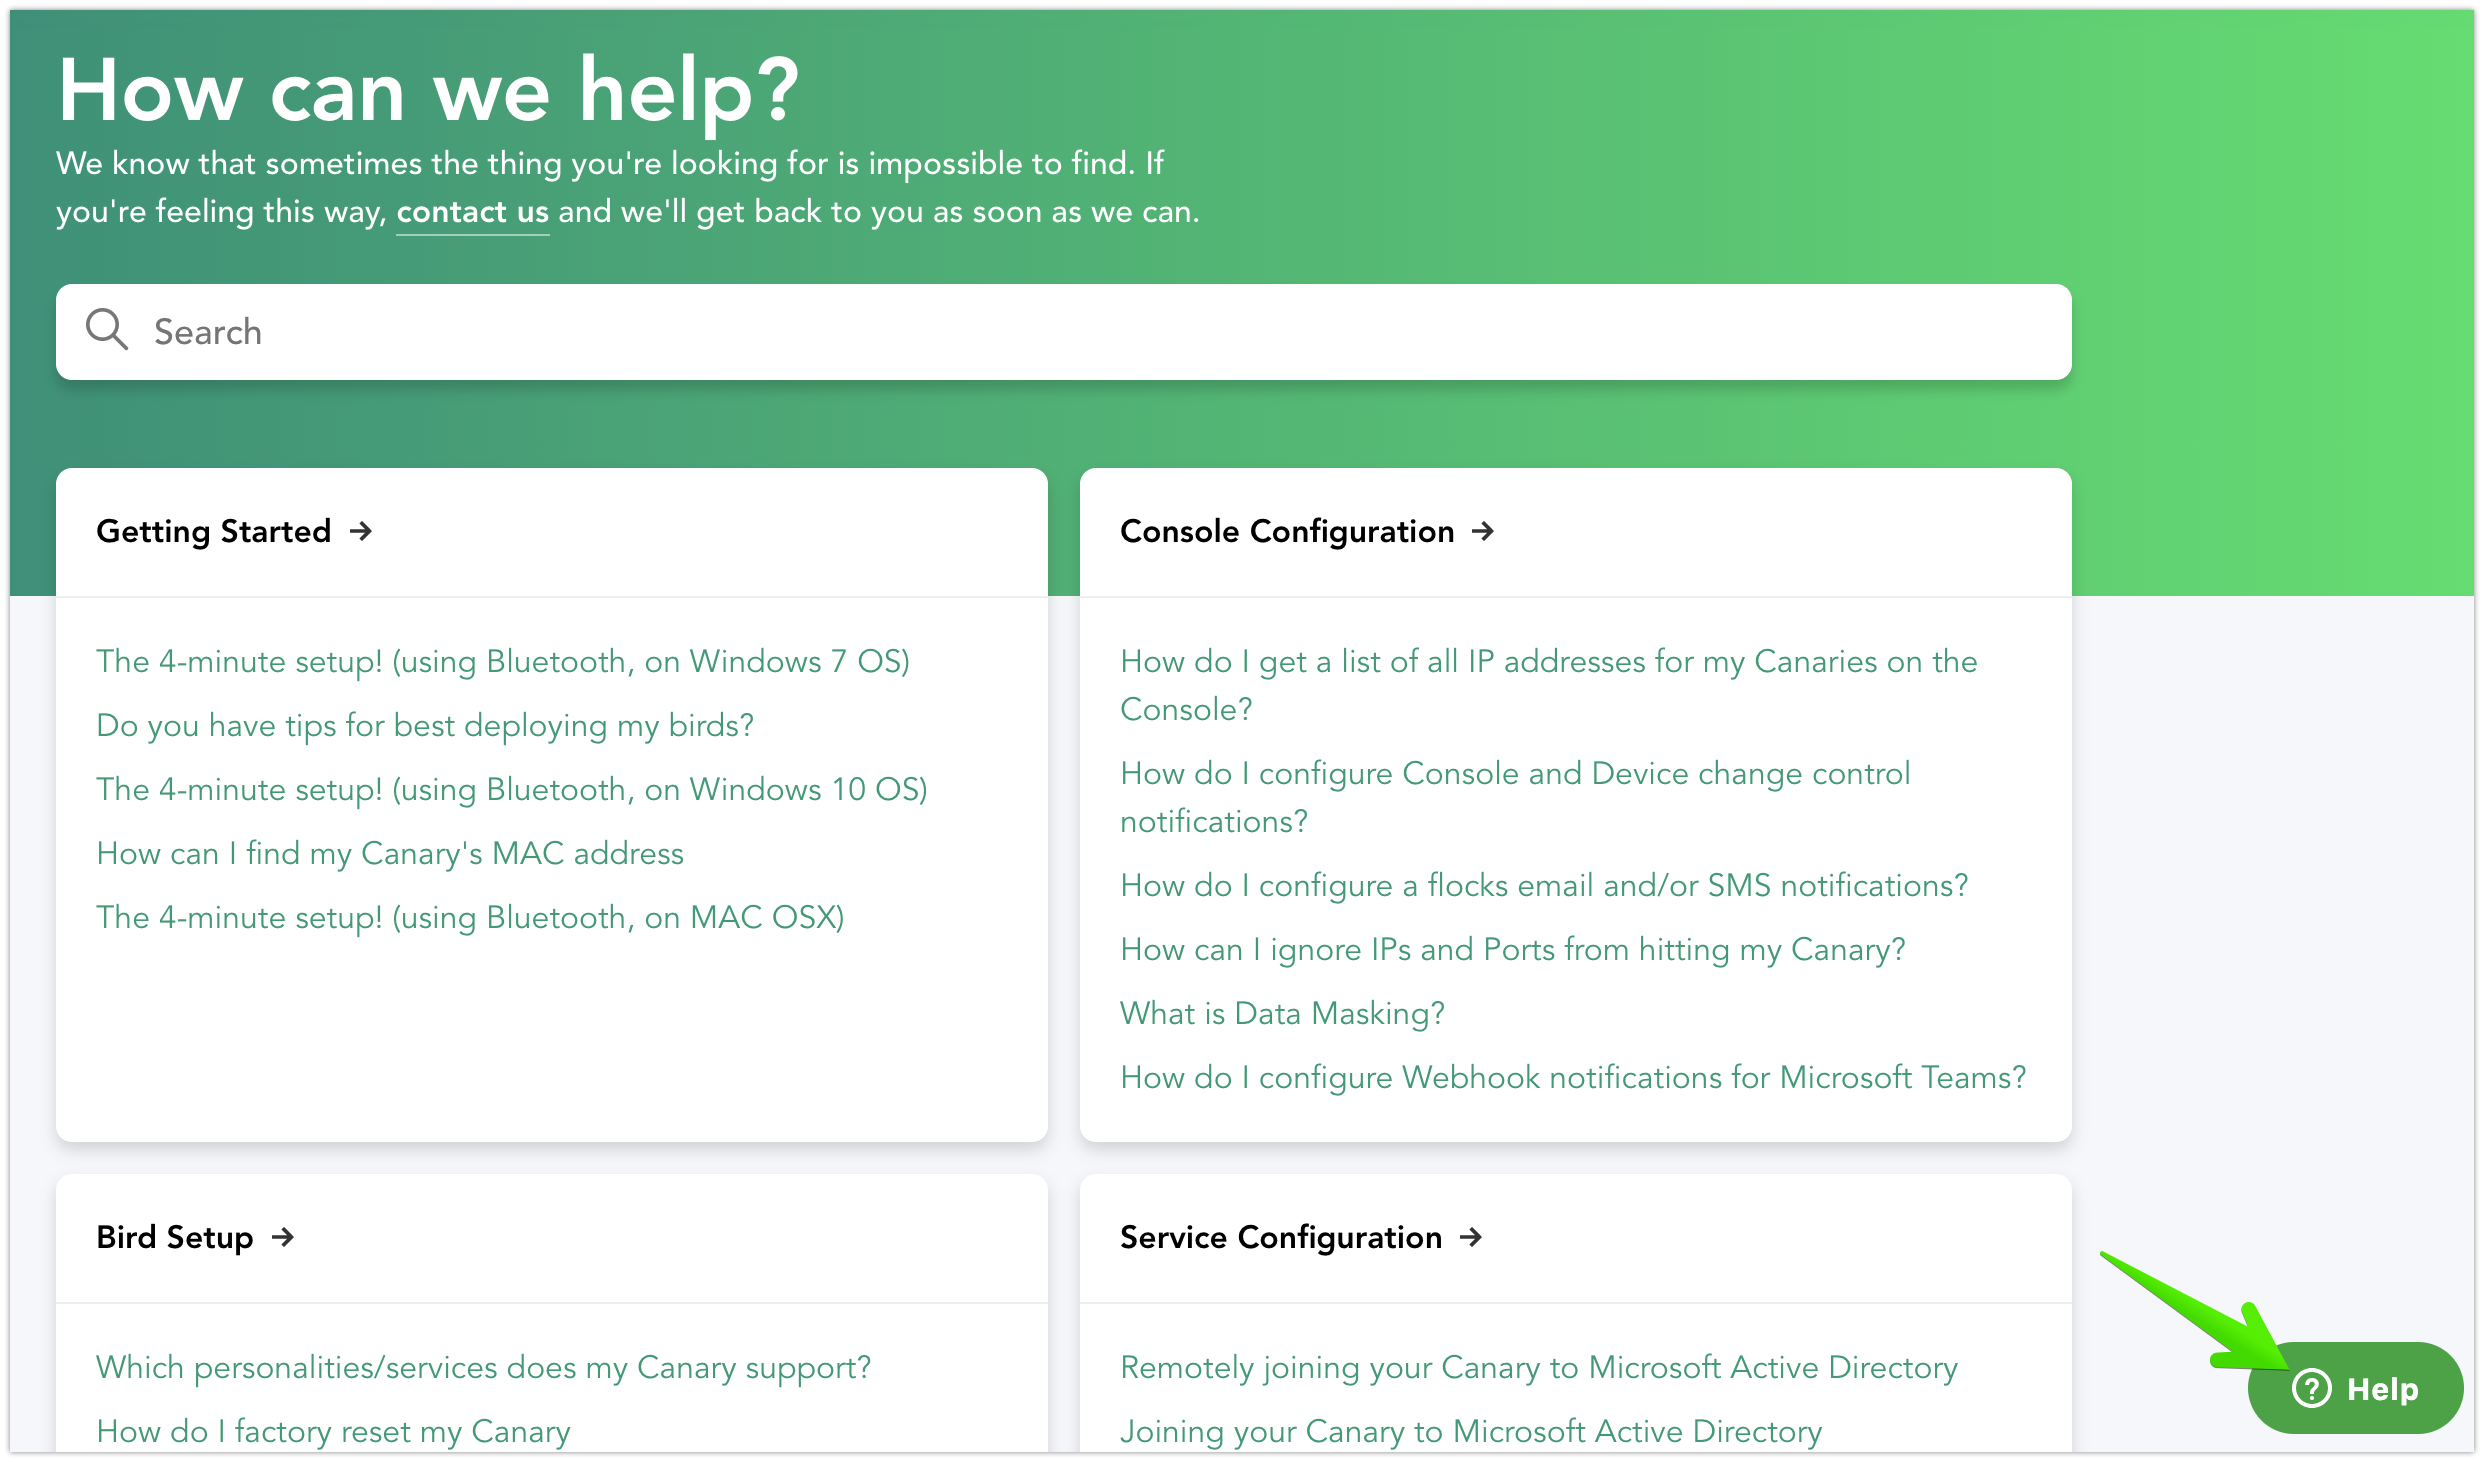Open the contact us link

pos(473,212)
